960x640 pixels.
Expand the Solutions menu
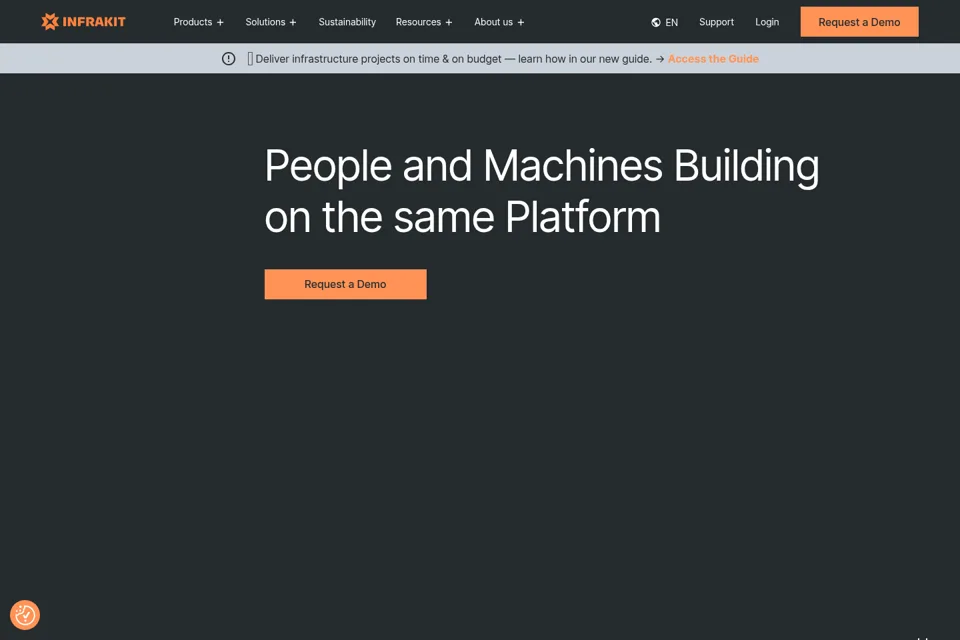pyautogui.click(x=271, y=22)
